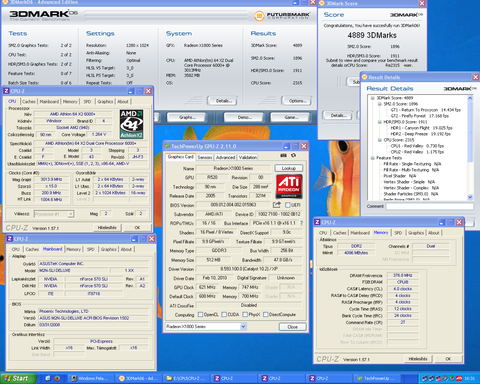Viewport: 480px width, 384px height.
Task: Click the Game button in 3DMark06
Action: (x=291, y=117)
